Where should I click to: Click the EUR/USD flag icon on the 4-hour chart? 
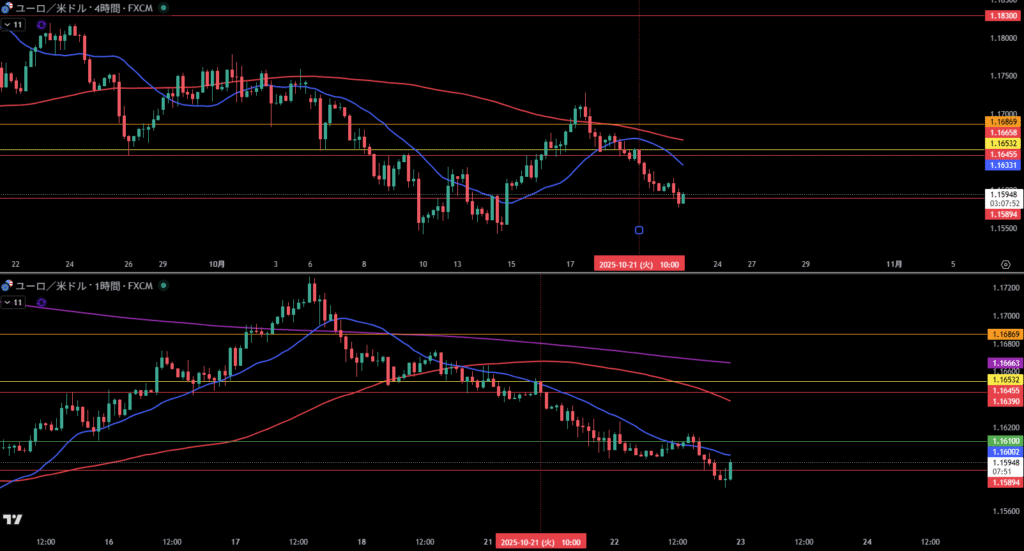coord(7,7)
